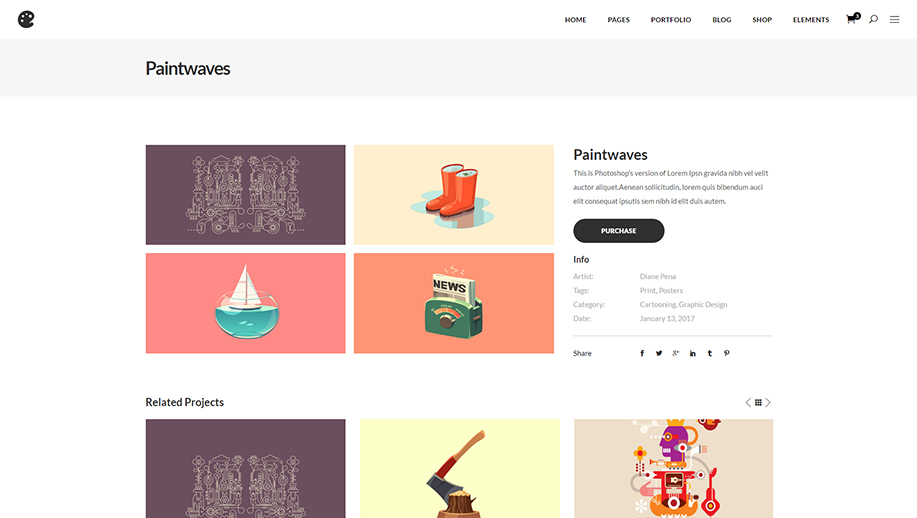Click the Purchase button
Image resolution: width=917 pixels, height=518 pixels.
619,231
